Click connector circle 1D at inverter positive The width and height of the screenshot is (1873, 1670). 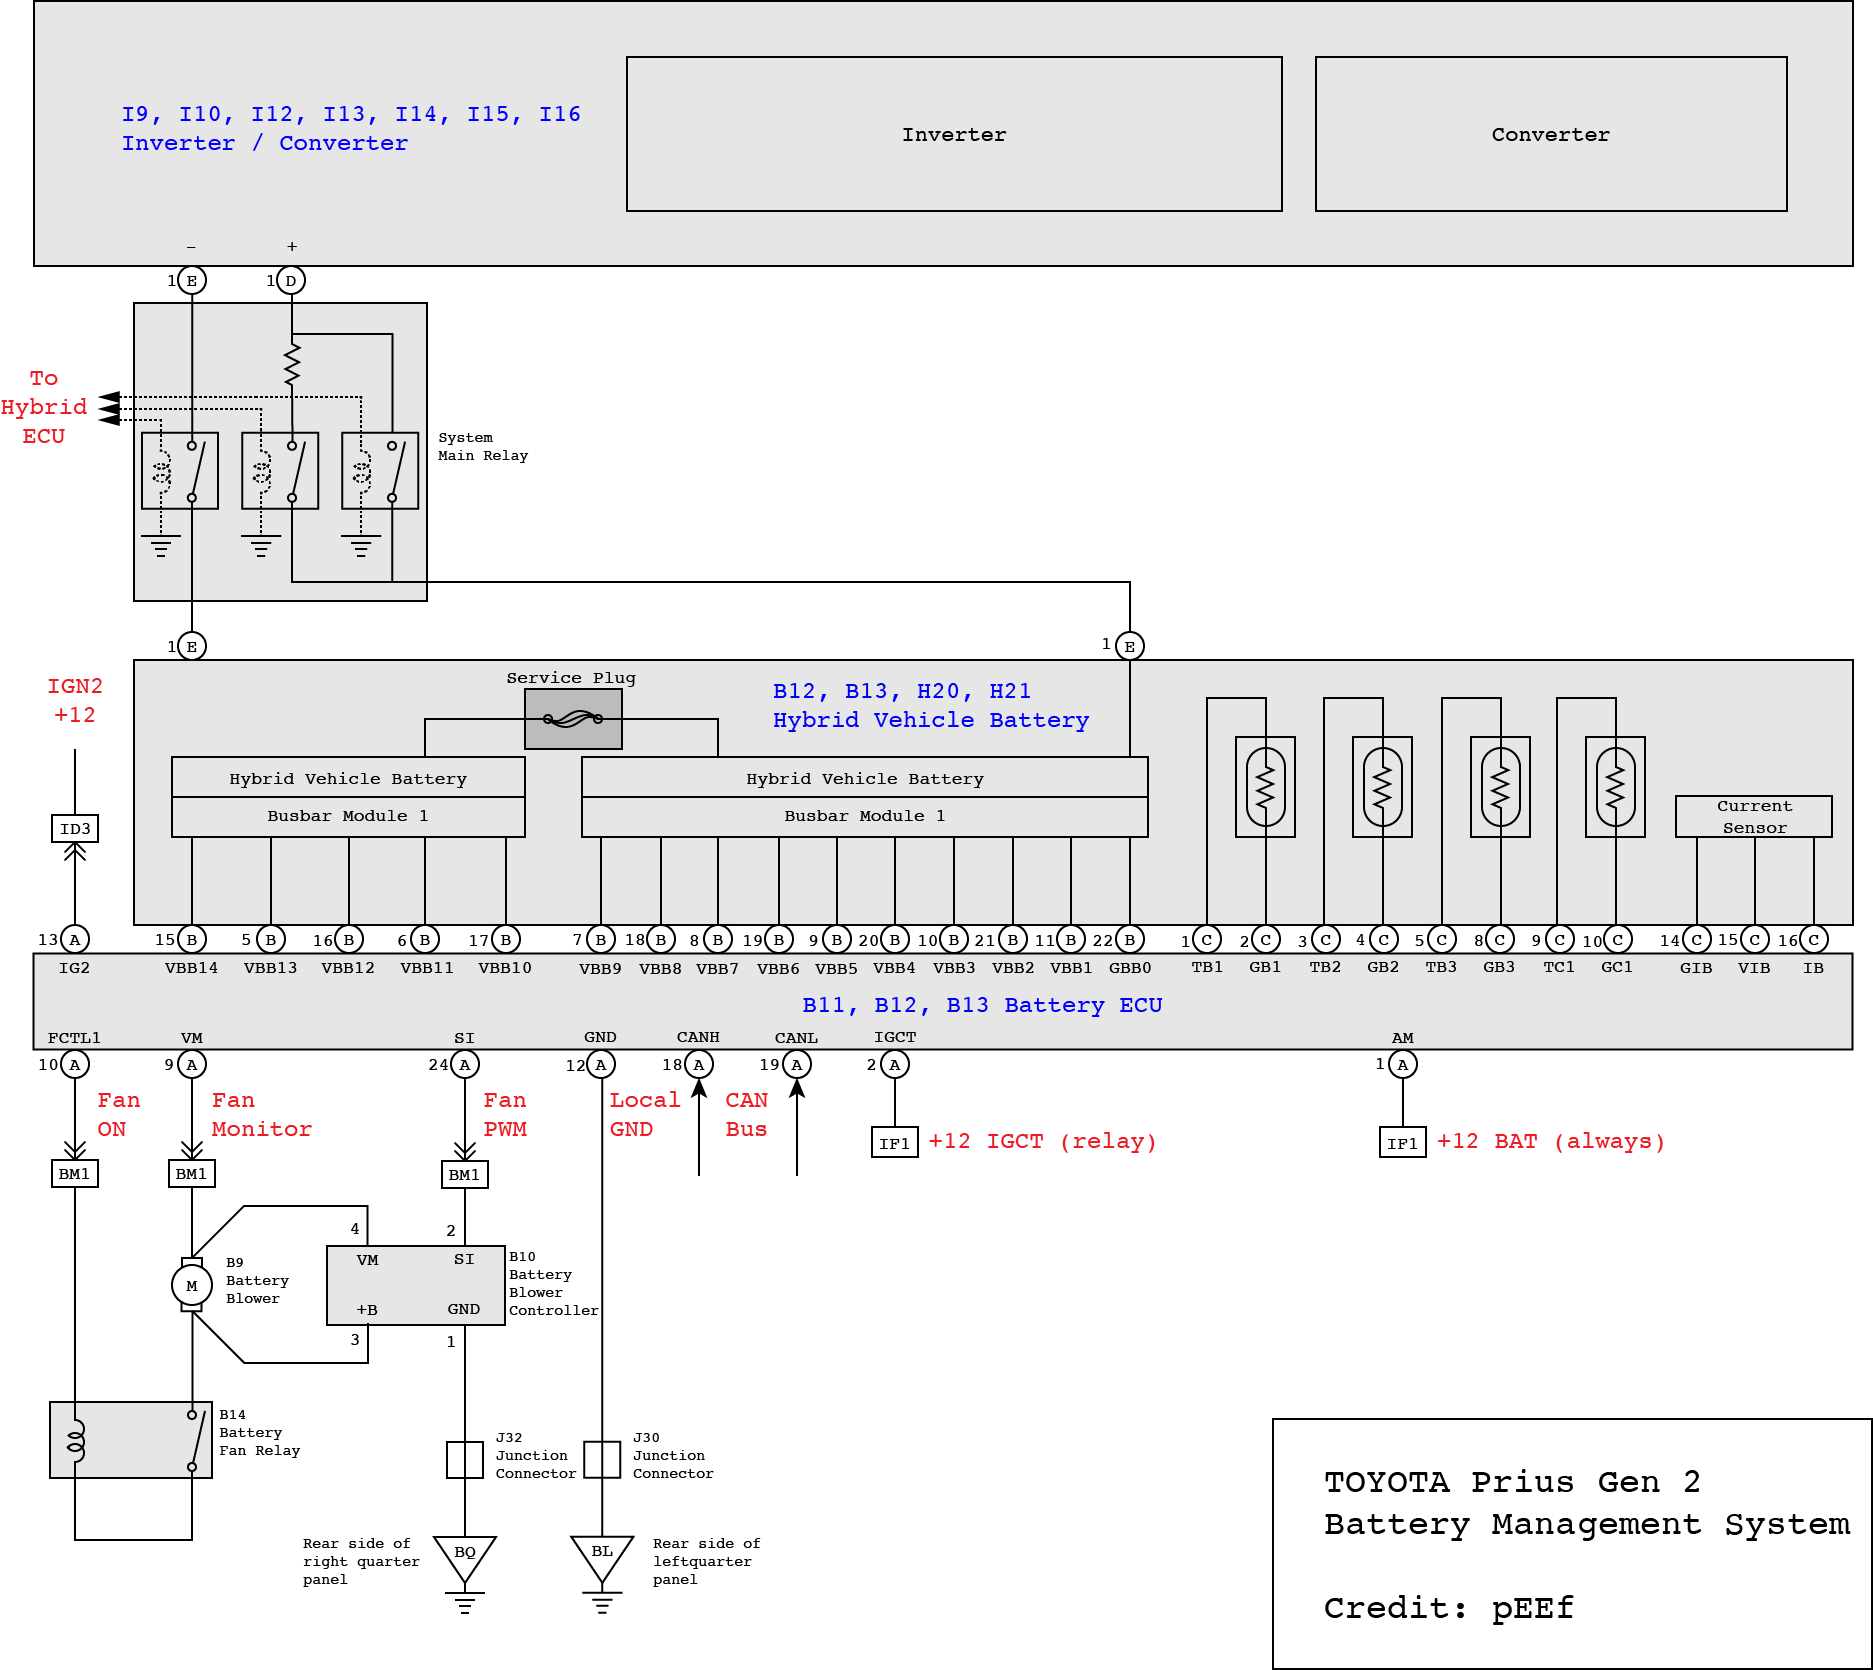[x=291, y=281]
